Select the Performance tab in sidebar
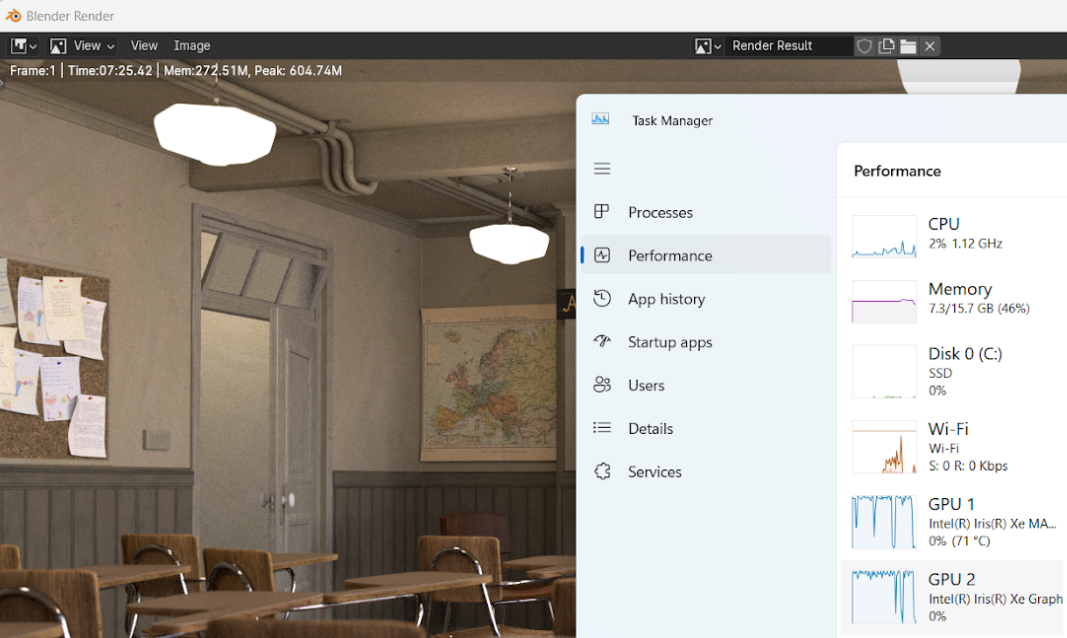Viewport: 1067px width, 638px height. pyautogui.click(x=670, y=256)
